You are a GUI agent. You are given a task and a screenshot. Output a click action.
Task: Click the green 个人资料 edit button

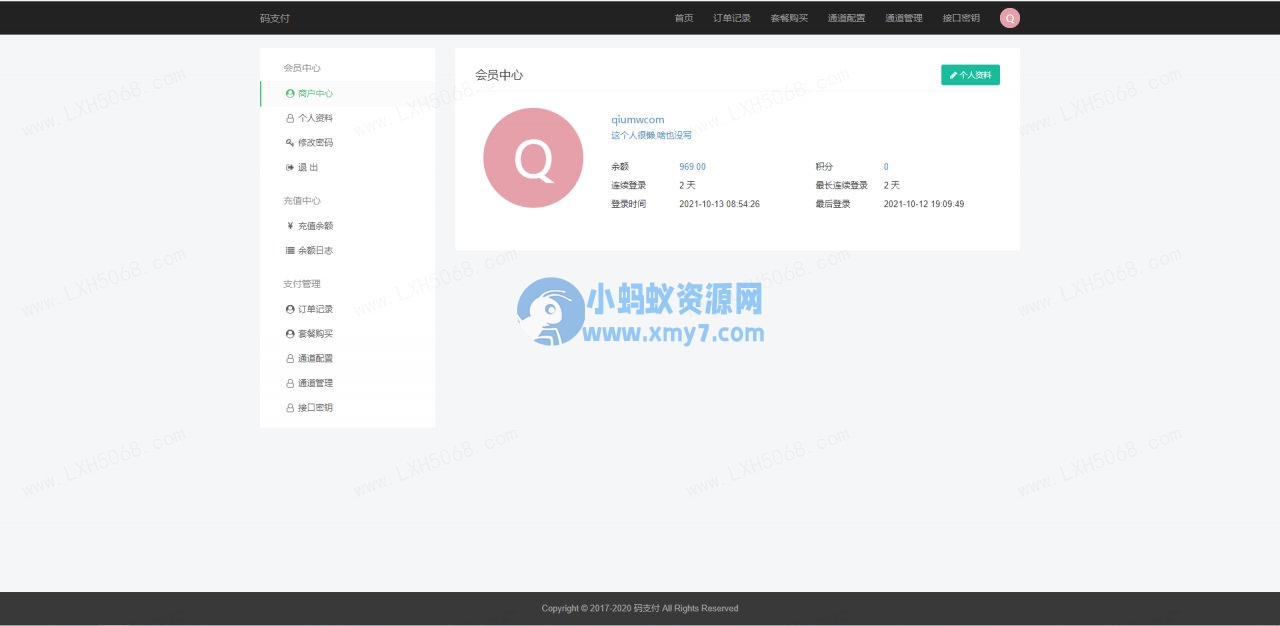point(969,74)
